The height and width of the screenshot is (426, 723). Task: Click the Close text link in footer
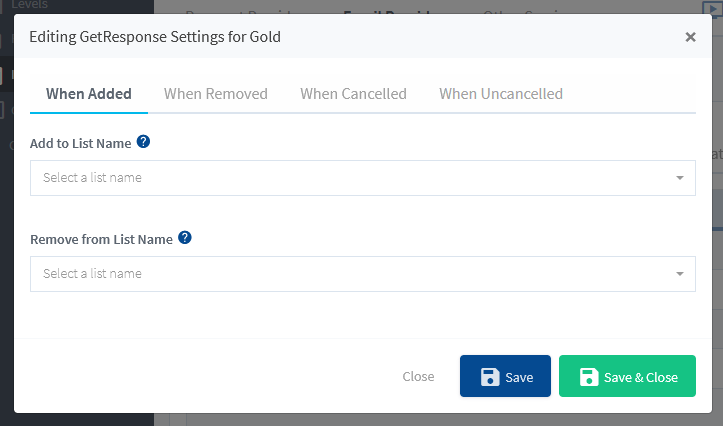[418, 377]
